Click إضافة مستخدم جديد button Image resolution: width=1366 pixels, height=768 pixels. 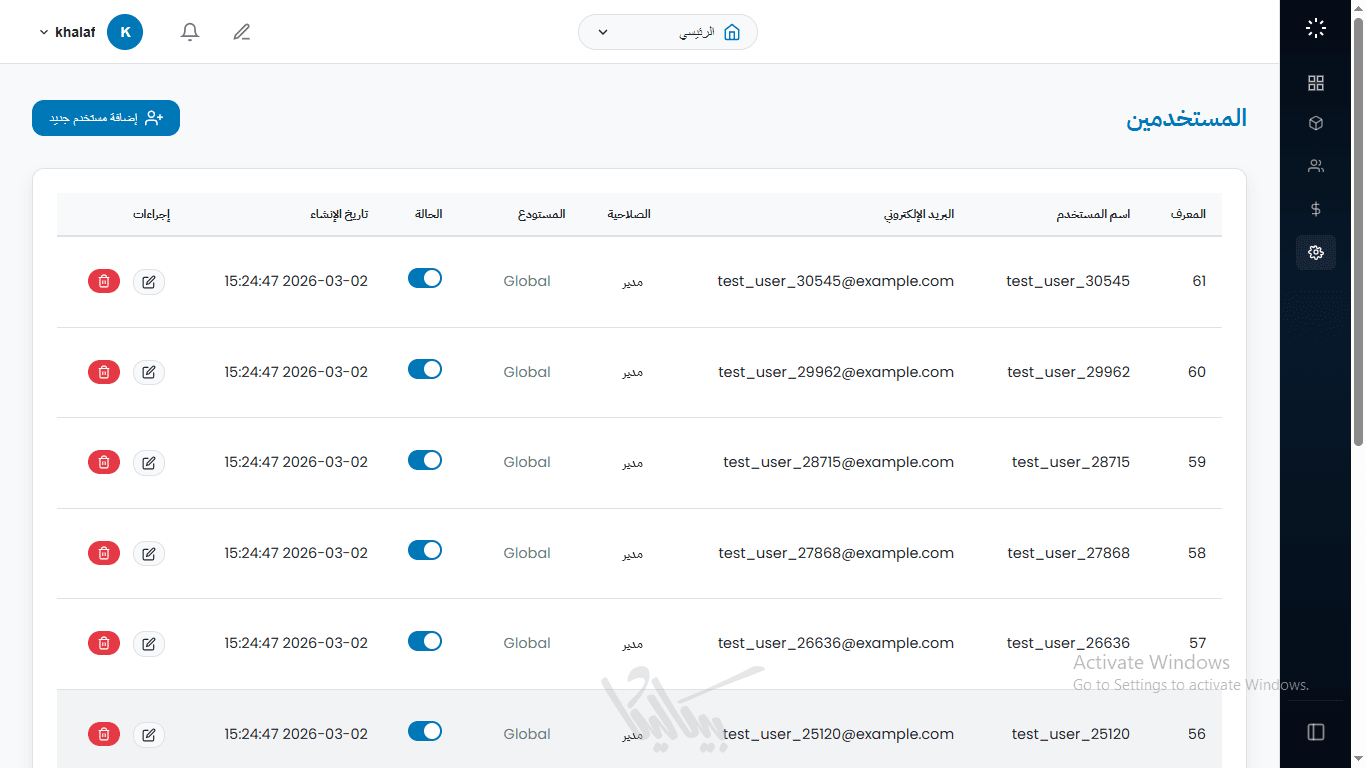point(106,118)
